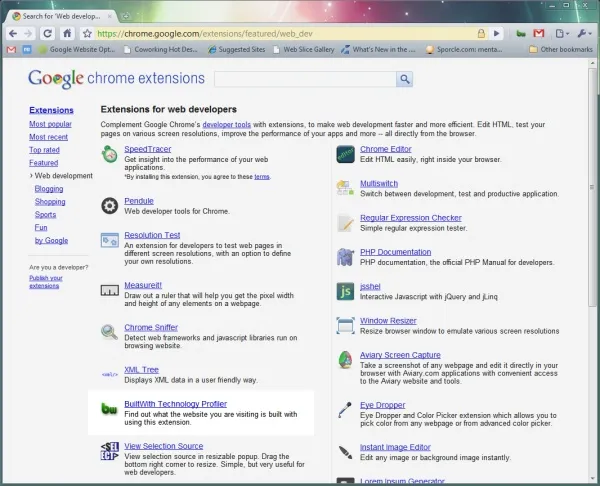This screenshot has height=486, width=600.
Task: Open the BuiltWith Technology Profiler link
Action: (176, 404)
